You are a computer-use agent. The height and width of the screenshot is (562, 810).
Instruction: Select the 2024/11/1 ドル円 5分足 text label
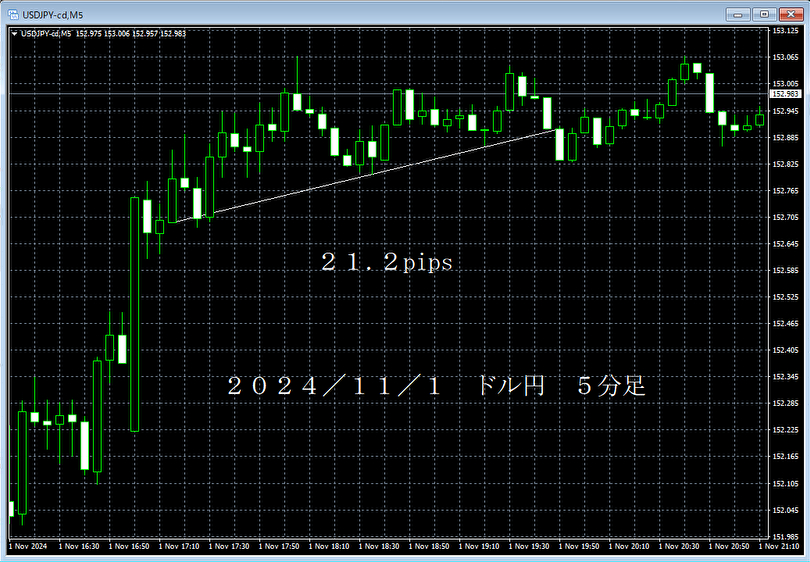pos(437,386)
